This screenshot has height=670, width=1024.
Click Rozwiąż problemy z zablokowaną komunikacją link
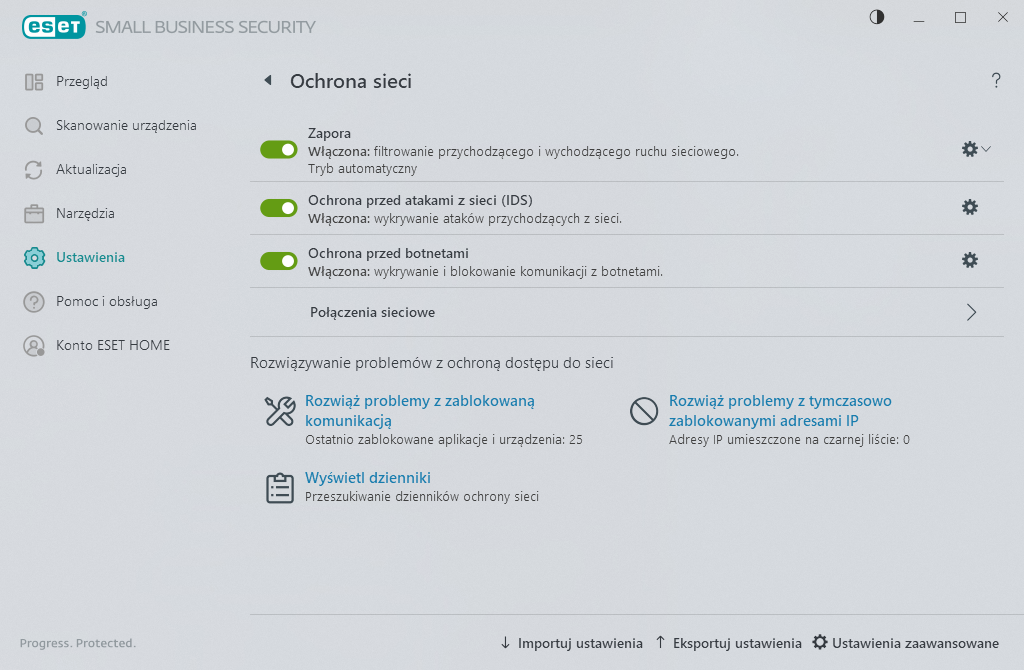419,411
